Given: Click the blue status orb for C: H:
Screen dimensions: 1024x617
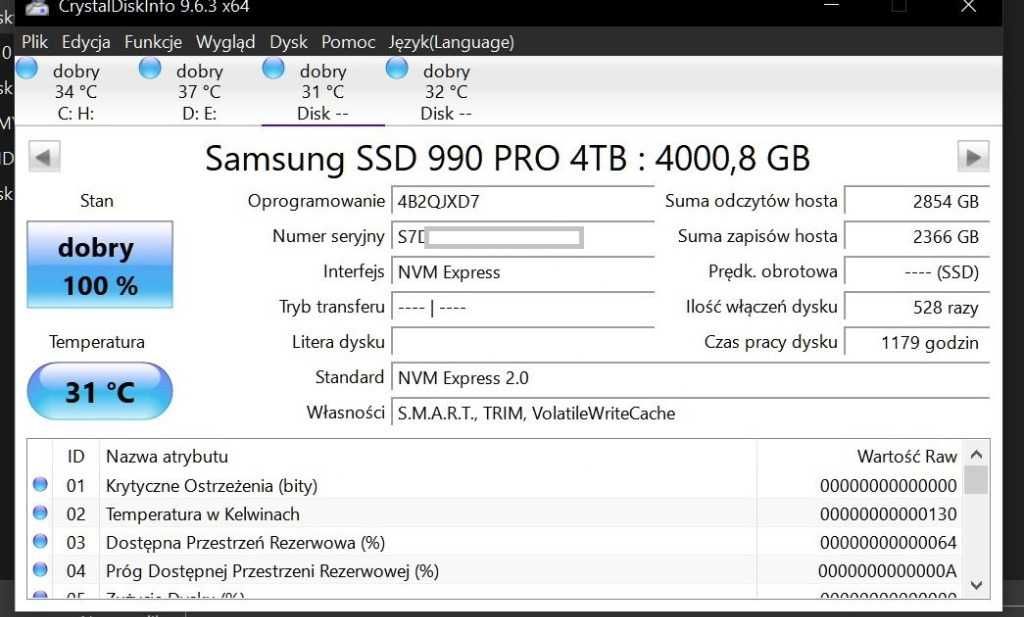Looking at the screenshot, I should tap(27, 68).
